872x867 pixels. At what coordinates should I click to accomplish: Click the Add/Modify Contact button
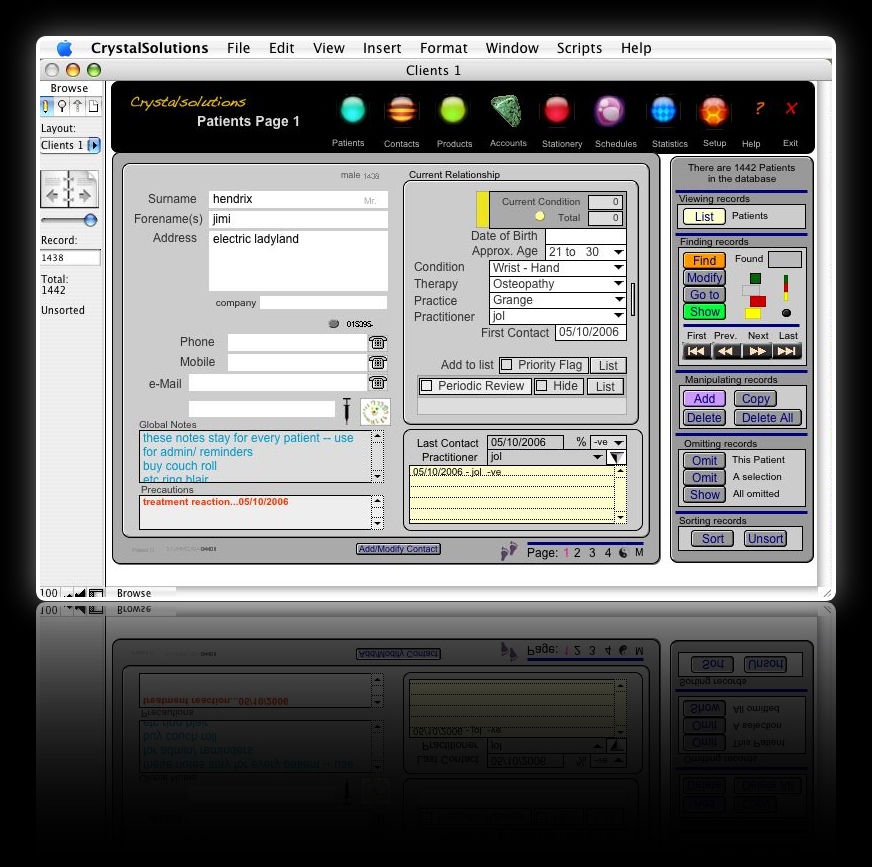click(398, 549)
